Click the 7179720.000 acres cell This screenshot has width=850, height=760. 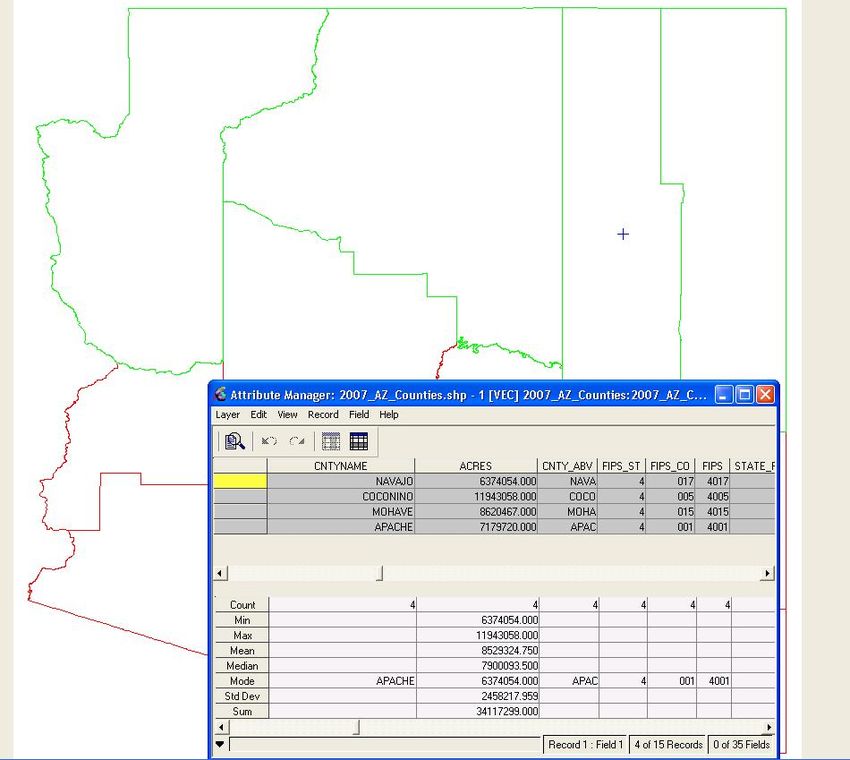point(476,526)
